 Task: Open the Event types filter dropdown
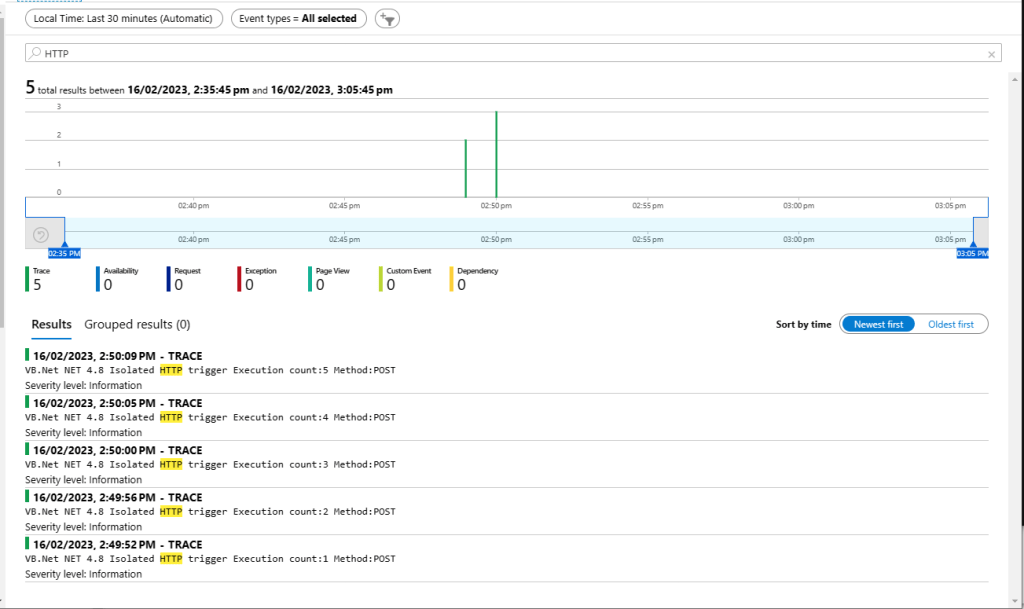pyautogui.click(x=298, y=19)
